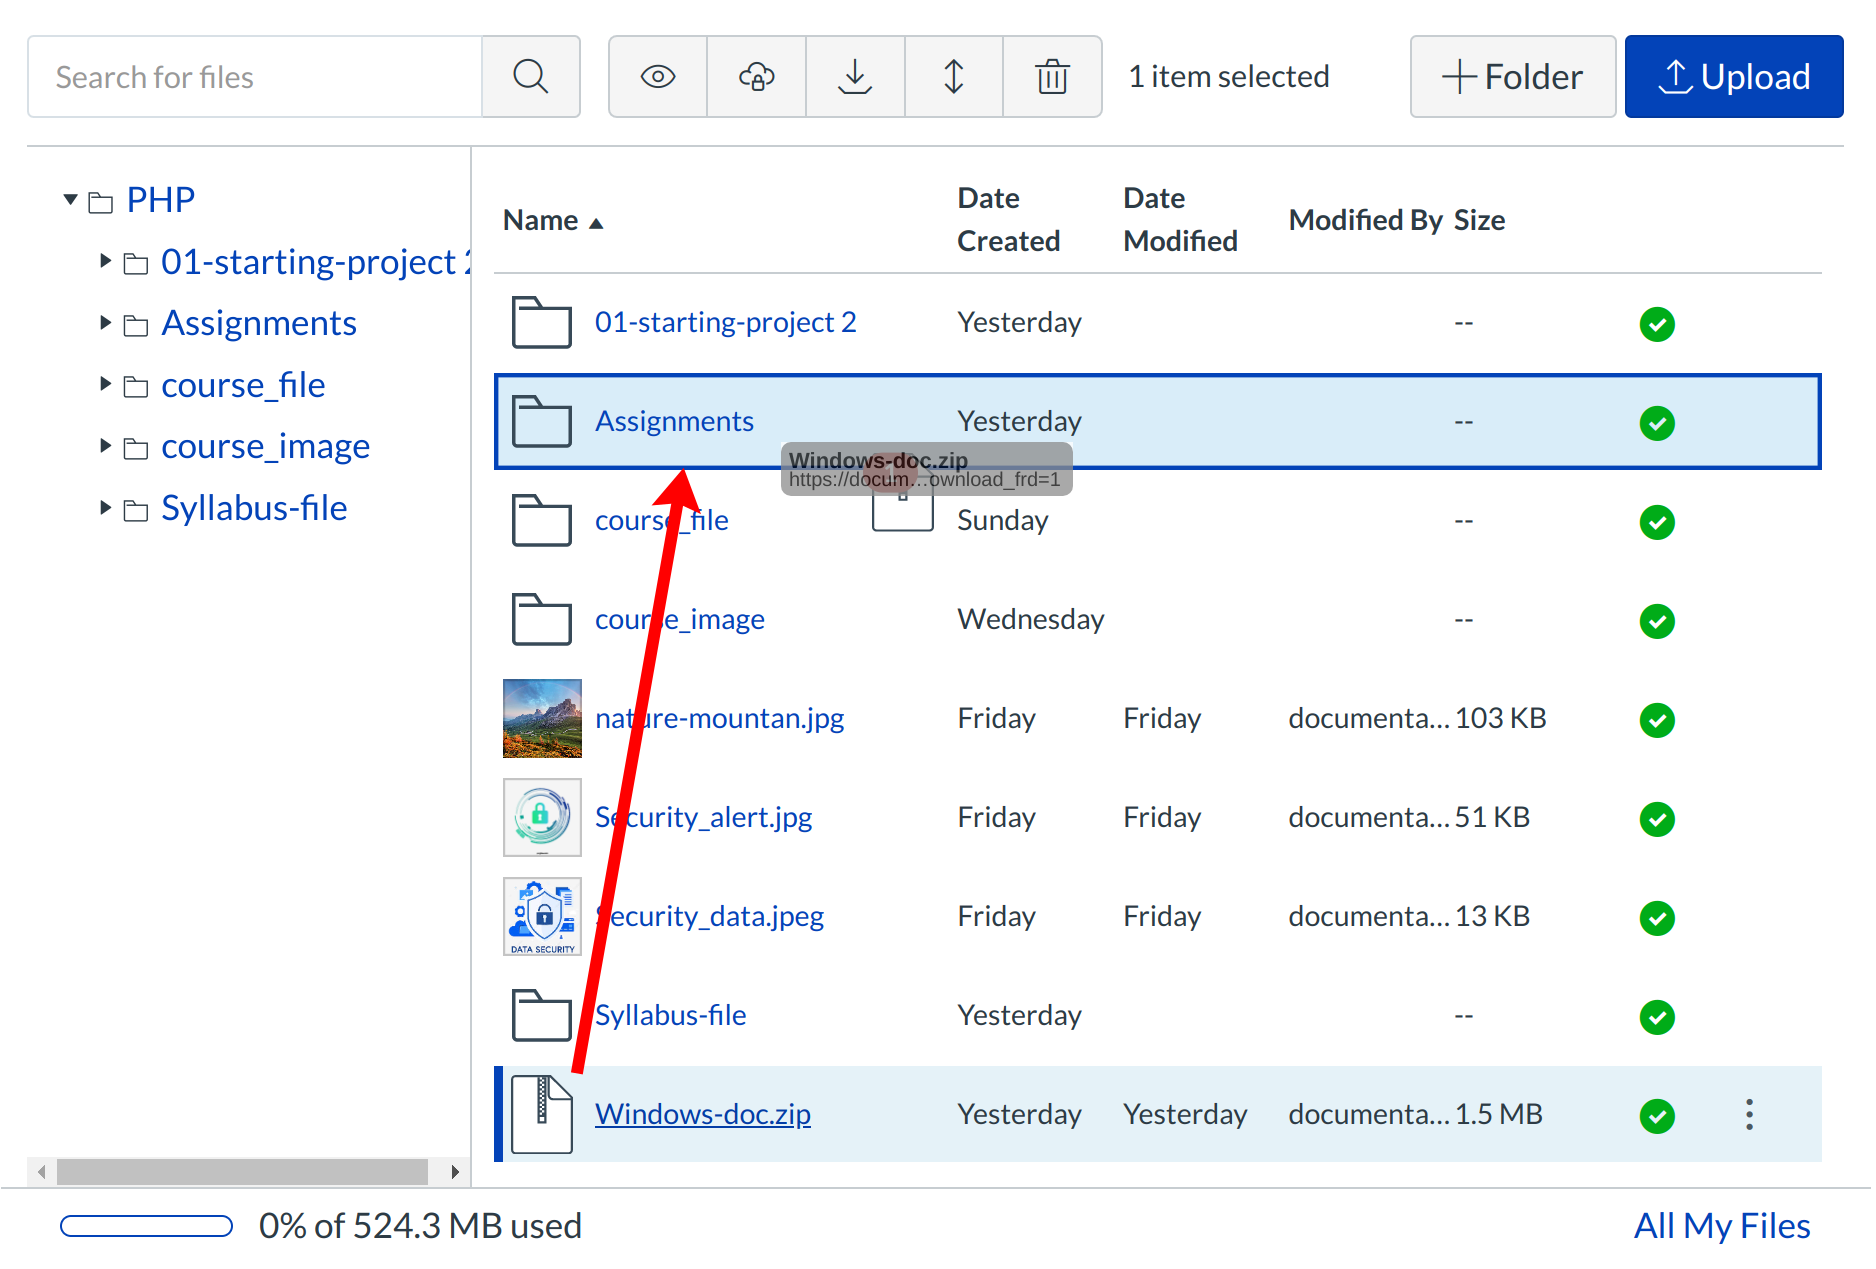Click the Windows-doc.zip file icon
Image resolution: width=1876 pixels, height=1269 pixels.
point(541,1114)
